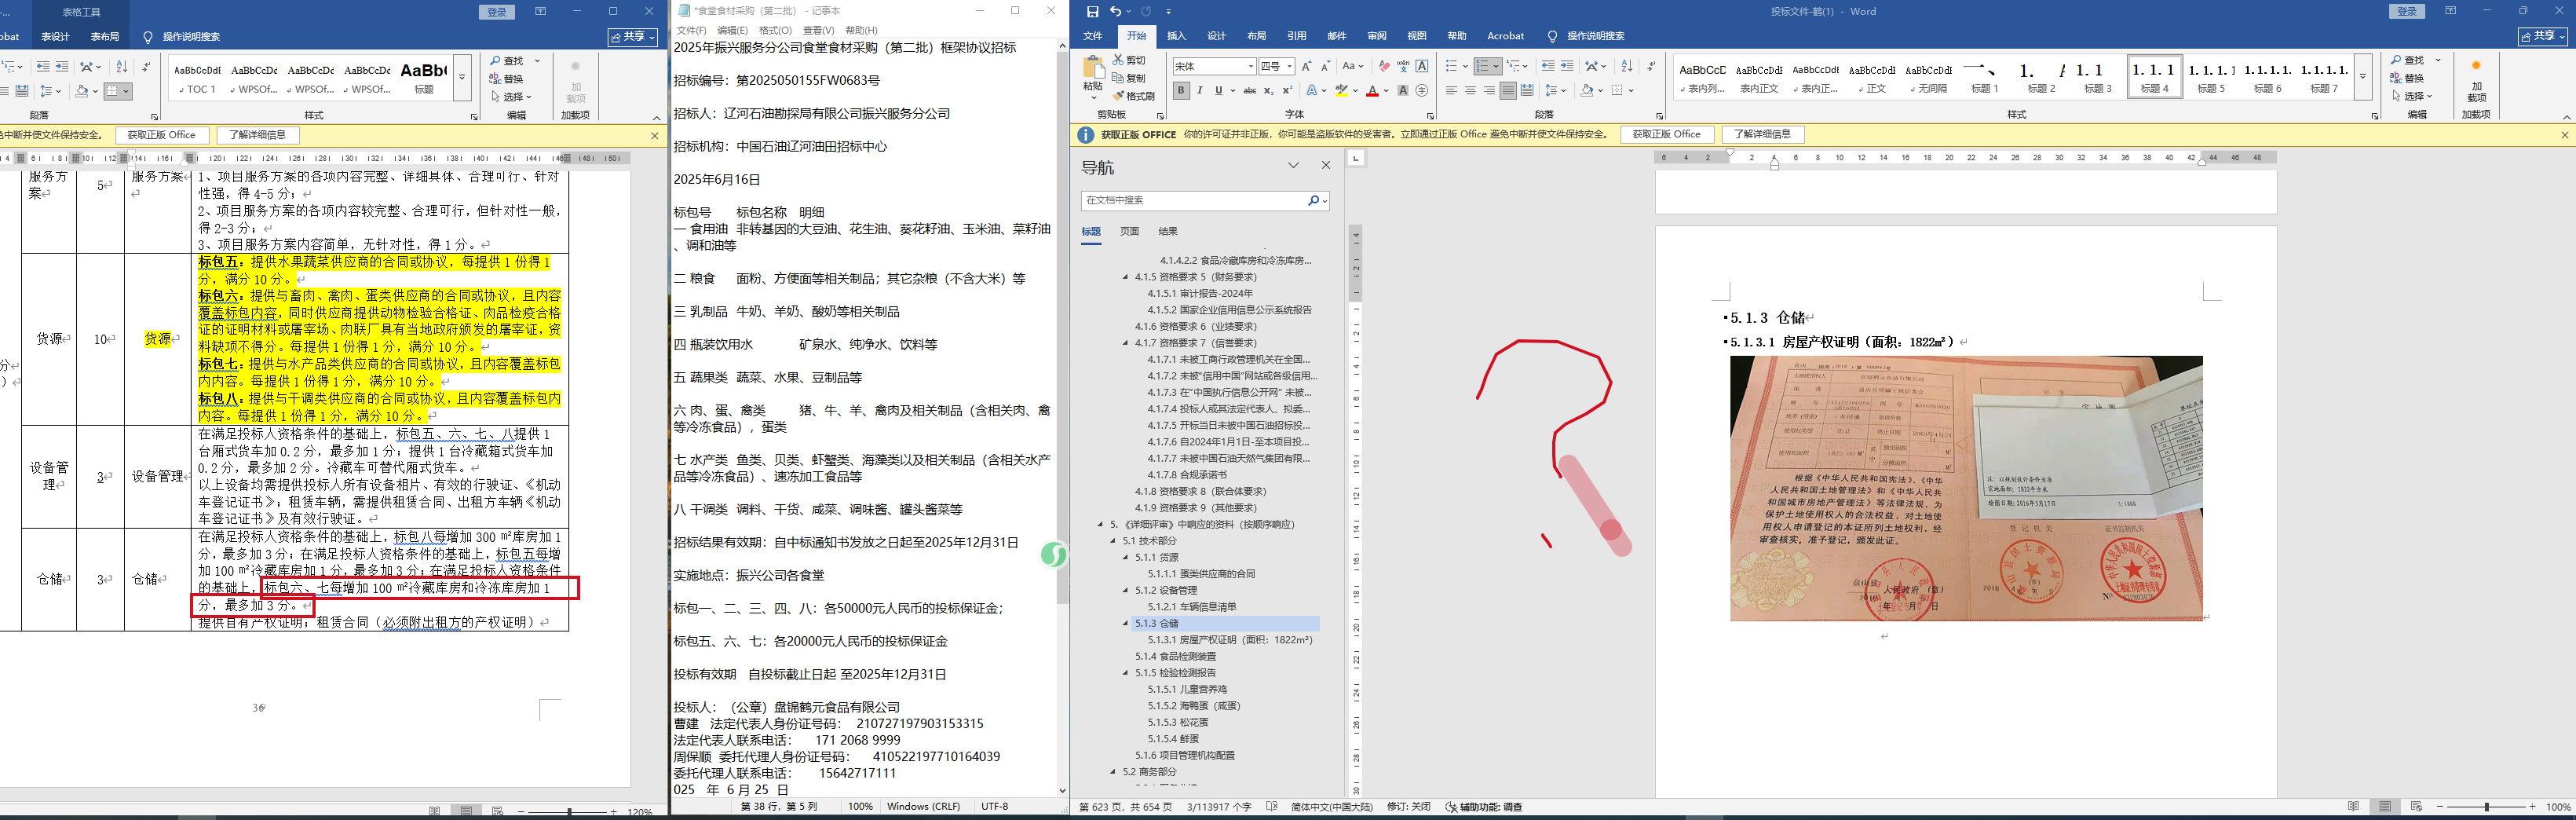Copy selection using 复制 in right Word
The width and height of the screenshot is (2576, 820).
(1130, 78)
